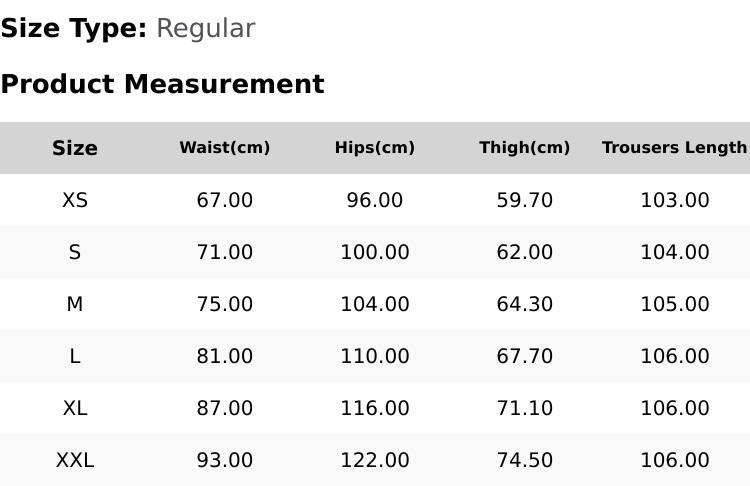The image size is (750, 486).
Task: Select the S size row label
Action: 75,252
